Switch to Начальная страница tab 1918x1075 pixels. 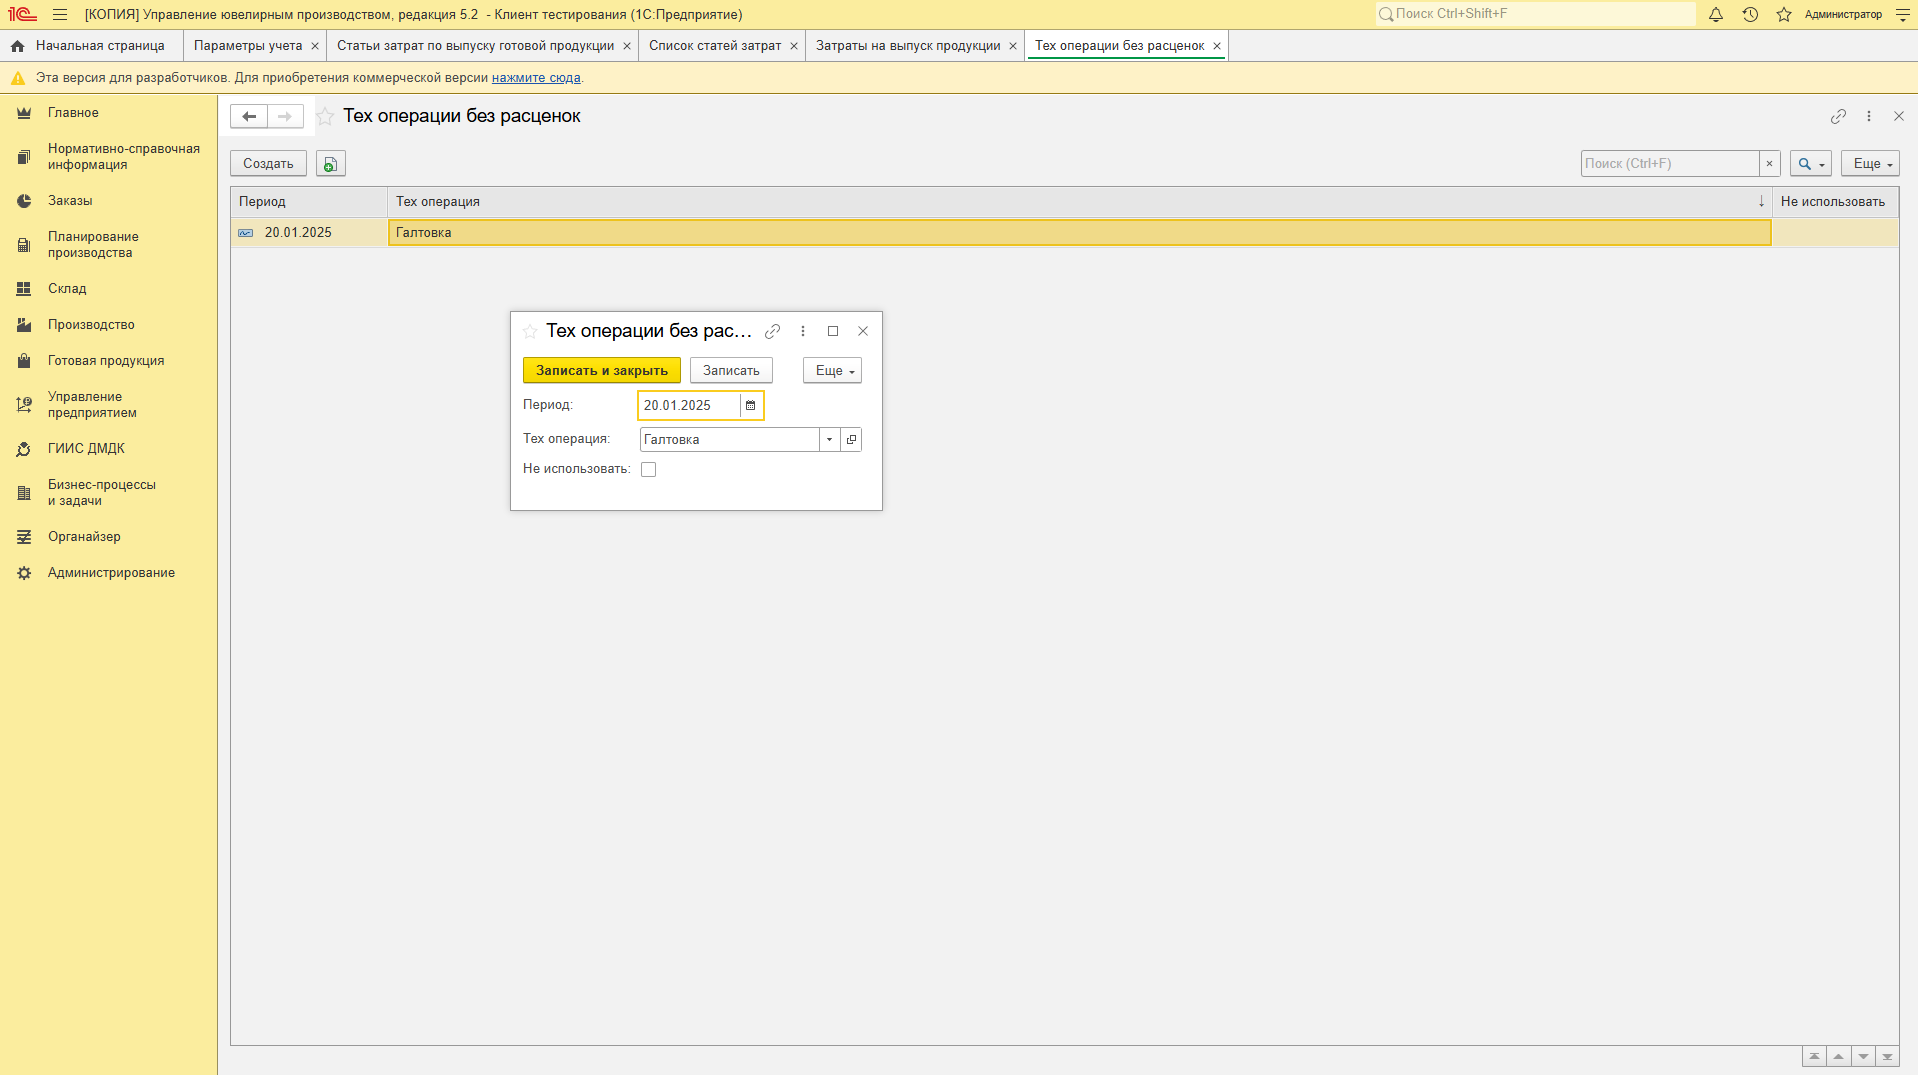tap(91, 46)
